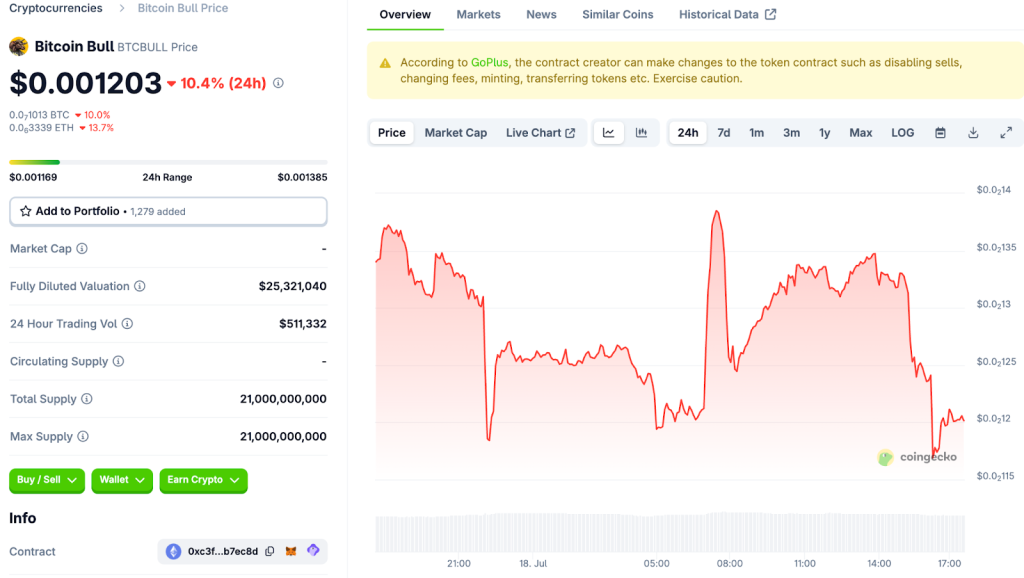Toggle LOG scale on the chart
The height and width of the screenshot is (578, 1024).
pyautogui.click(x=903, y=133)
